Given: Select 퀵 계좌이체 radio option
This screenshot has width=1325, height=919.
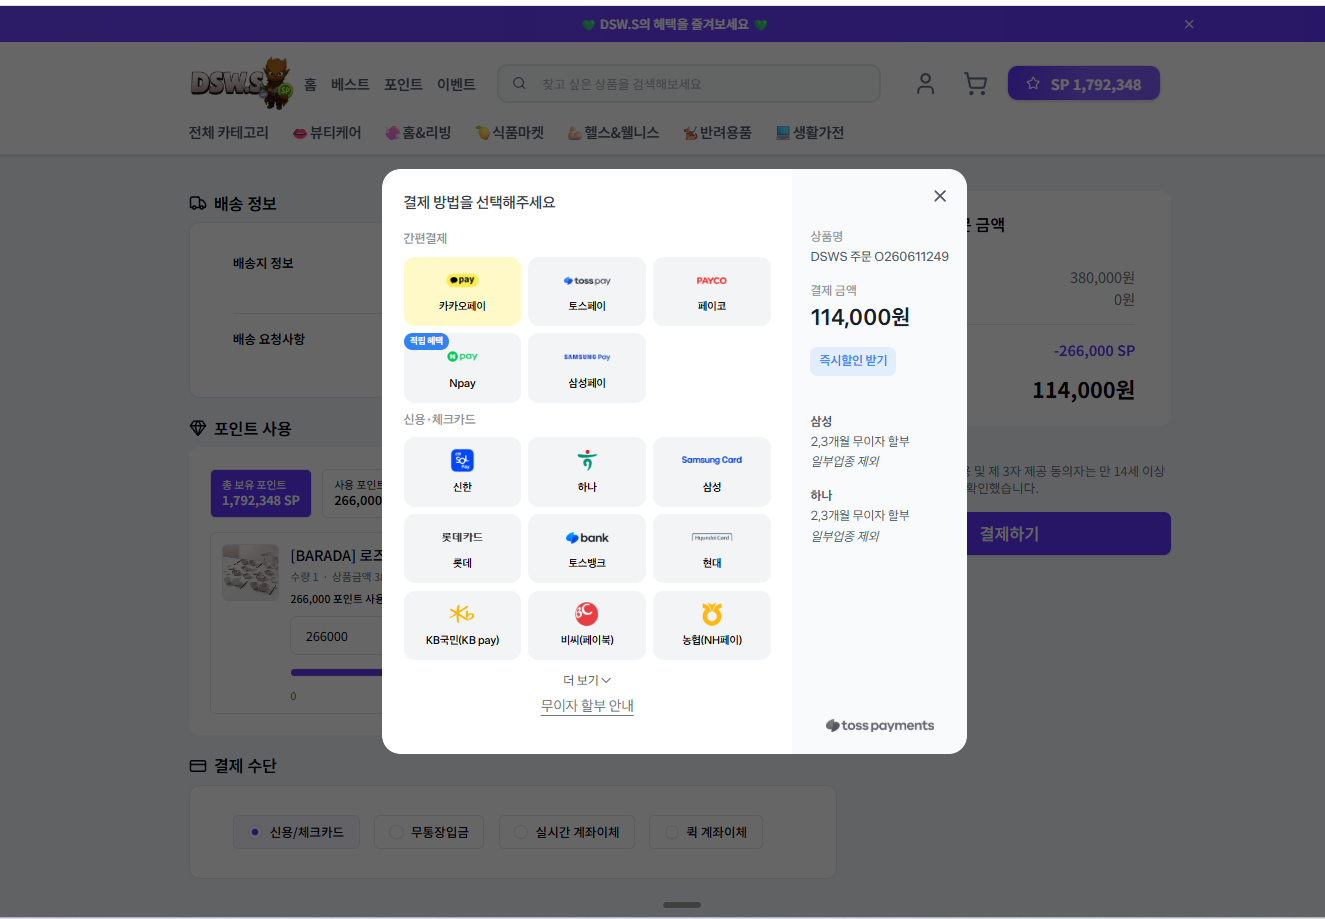Looking at the screenshot, I should click(705, 832).
